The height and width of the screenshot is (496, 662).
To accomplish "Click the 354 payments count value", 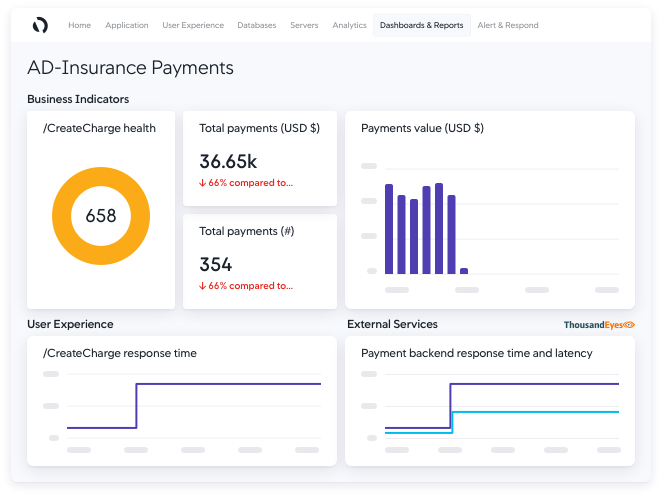I will [x=215, y=265].
